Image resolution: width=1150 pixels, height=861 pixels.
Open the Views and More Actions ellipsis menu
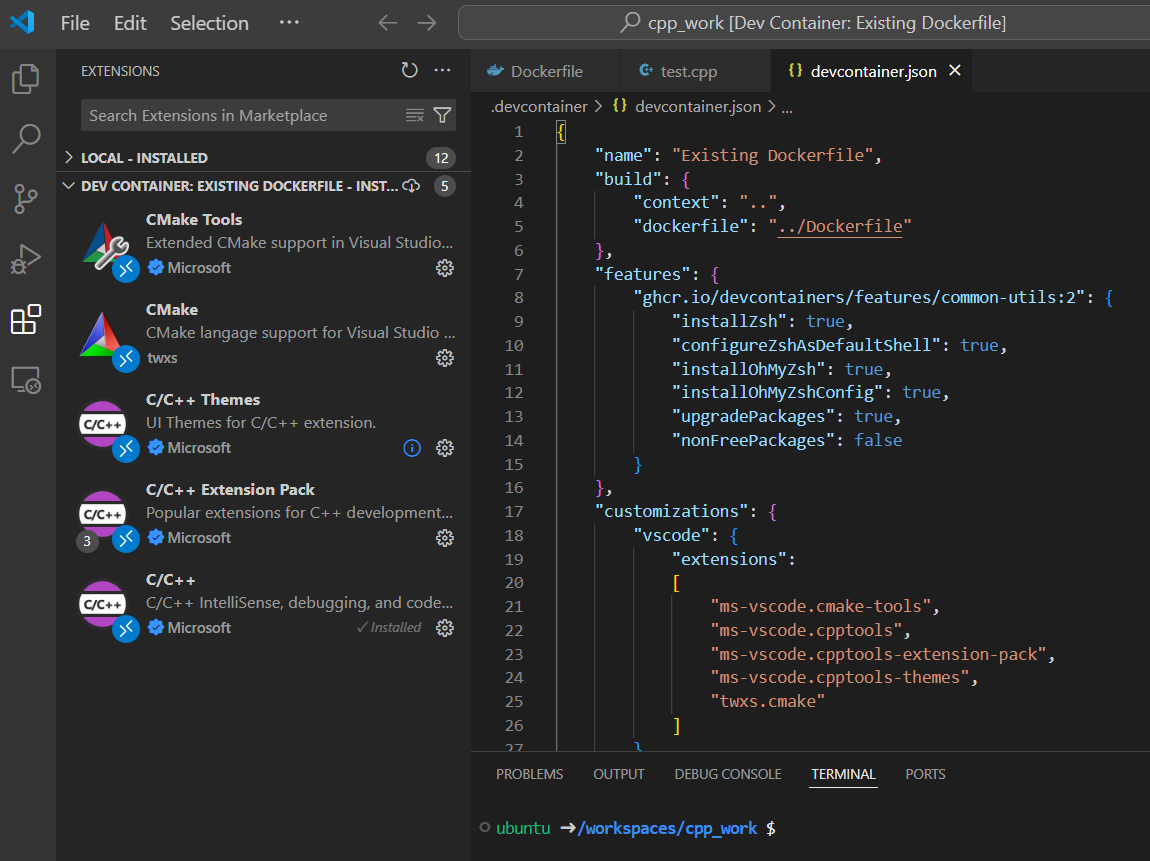click(x=442, y=70)
